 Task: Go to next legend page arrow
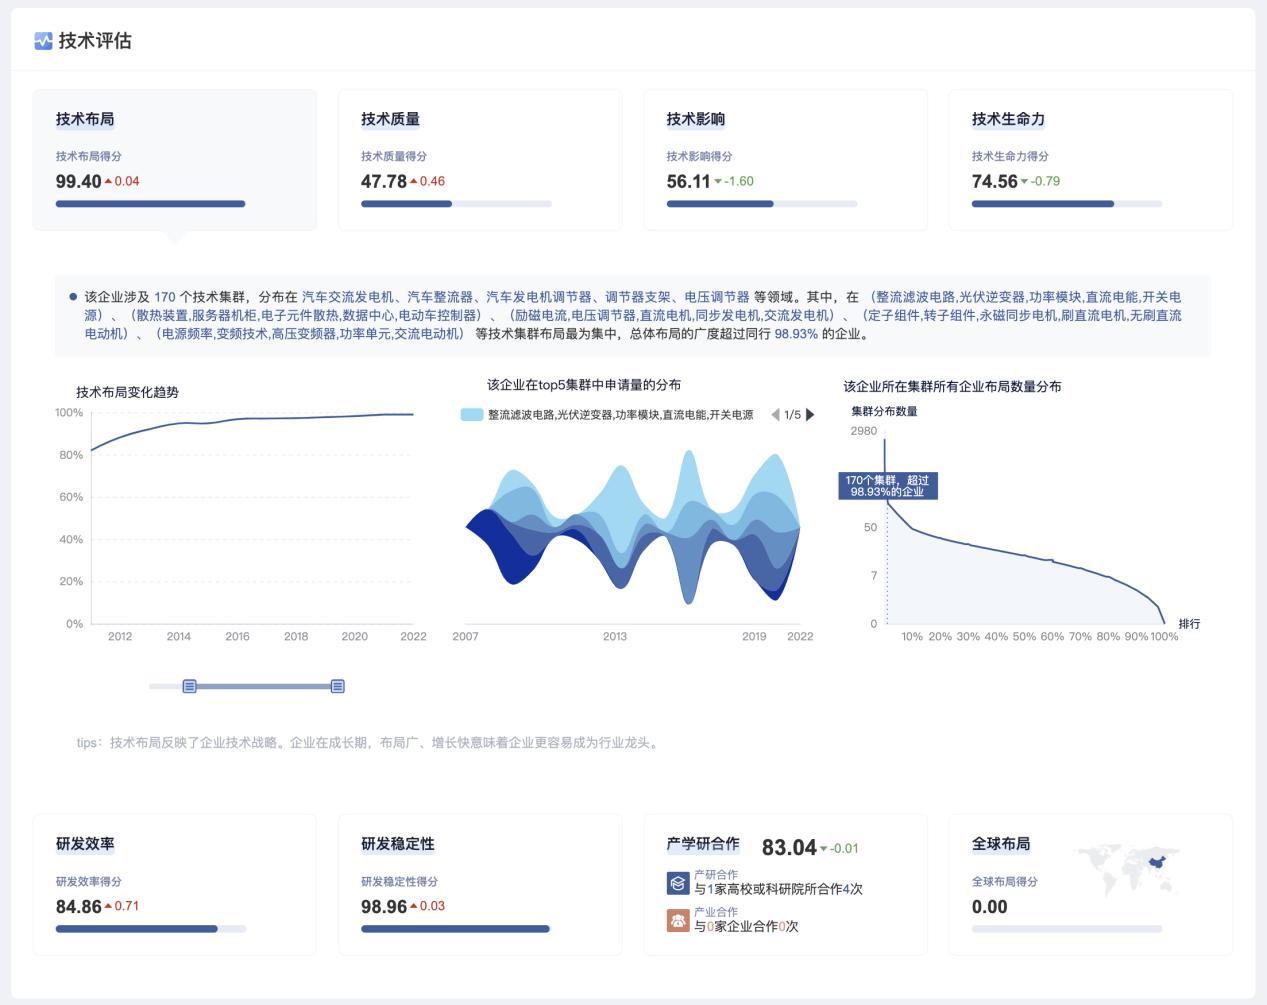811,415
